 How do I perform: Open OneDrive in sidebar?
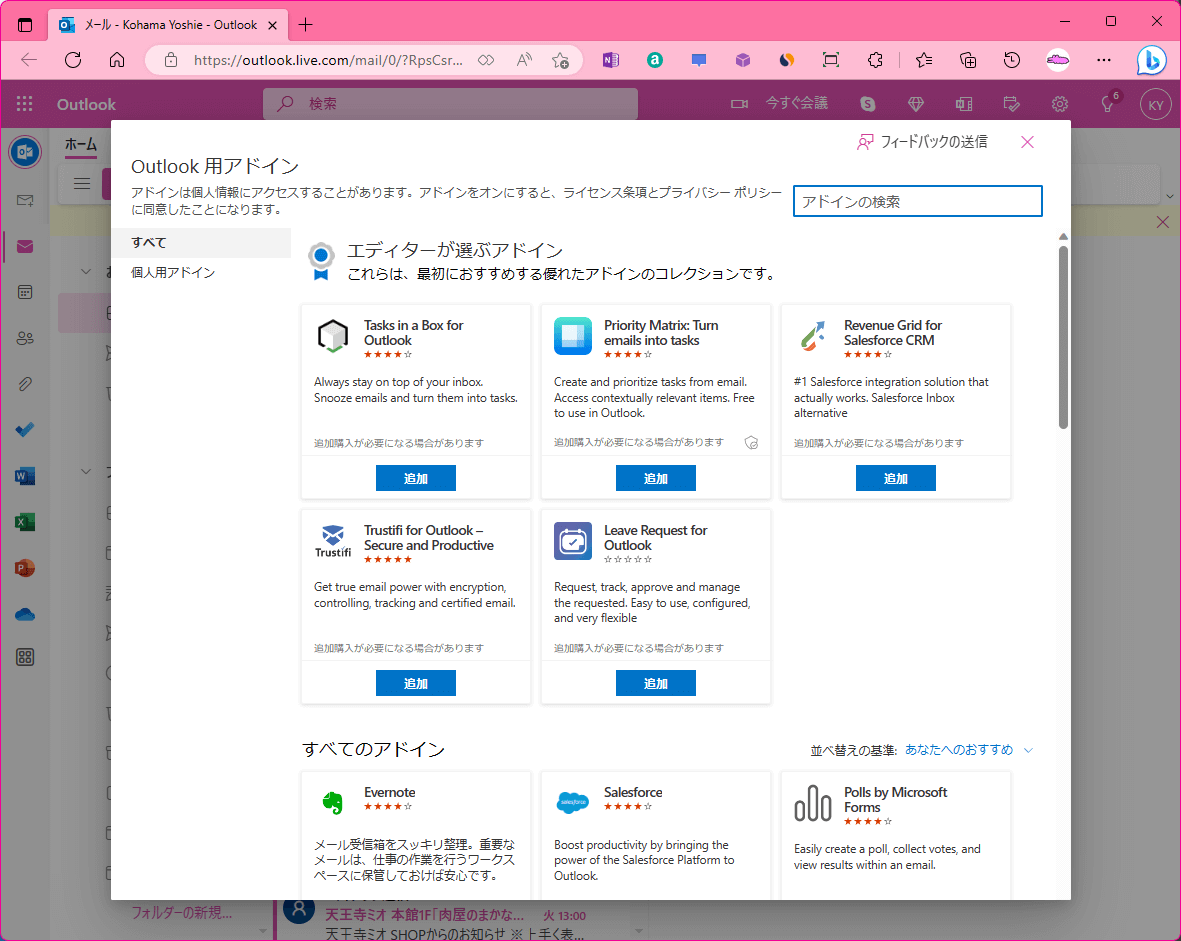tap(25, 614)
